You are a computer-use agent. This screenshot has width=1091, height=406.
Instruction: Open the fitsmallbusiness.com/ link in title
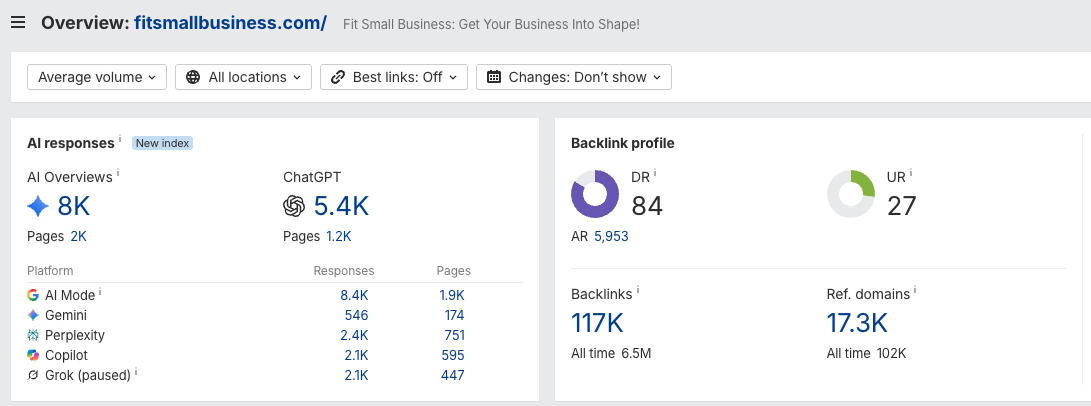pos(230,23)
